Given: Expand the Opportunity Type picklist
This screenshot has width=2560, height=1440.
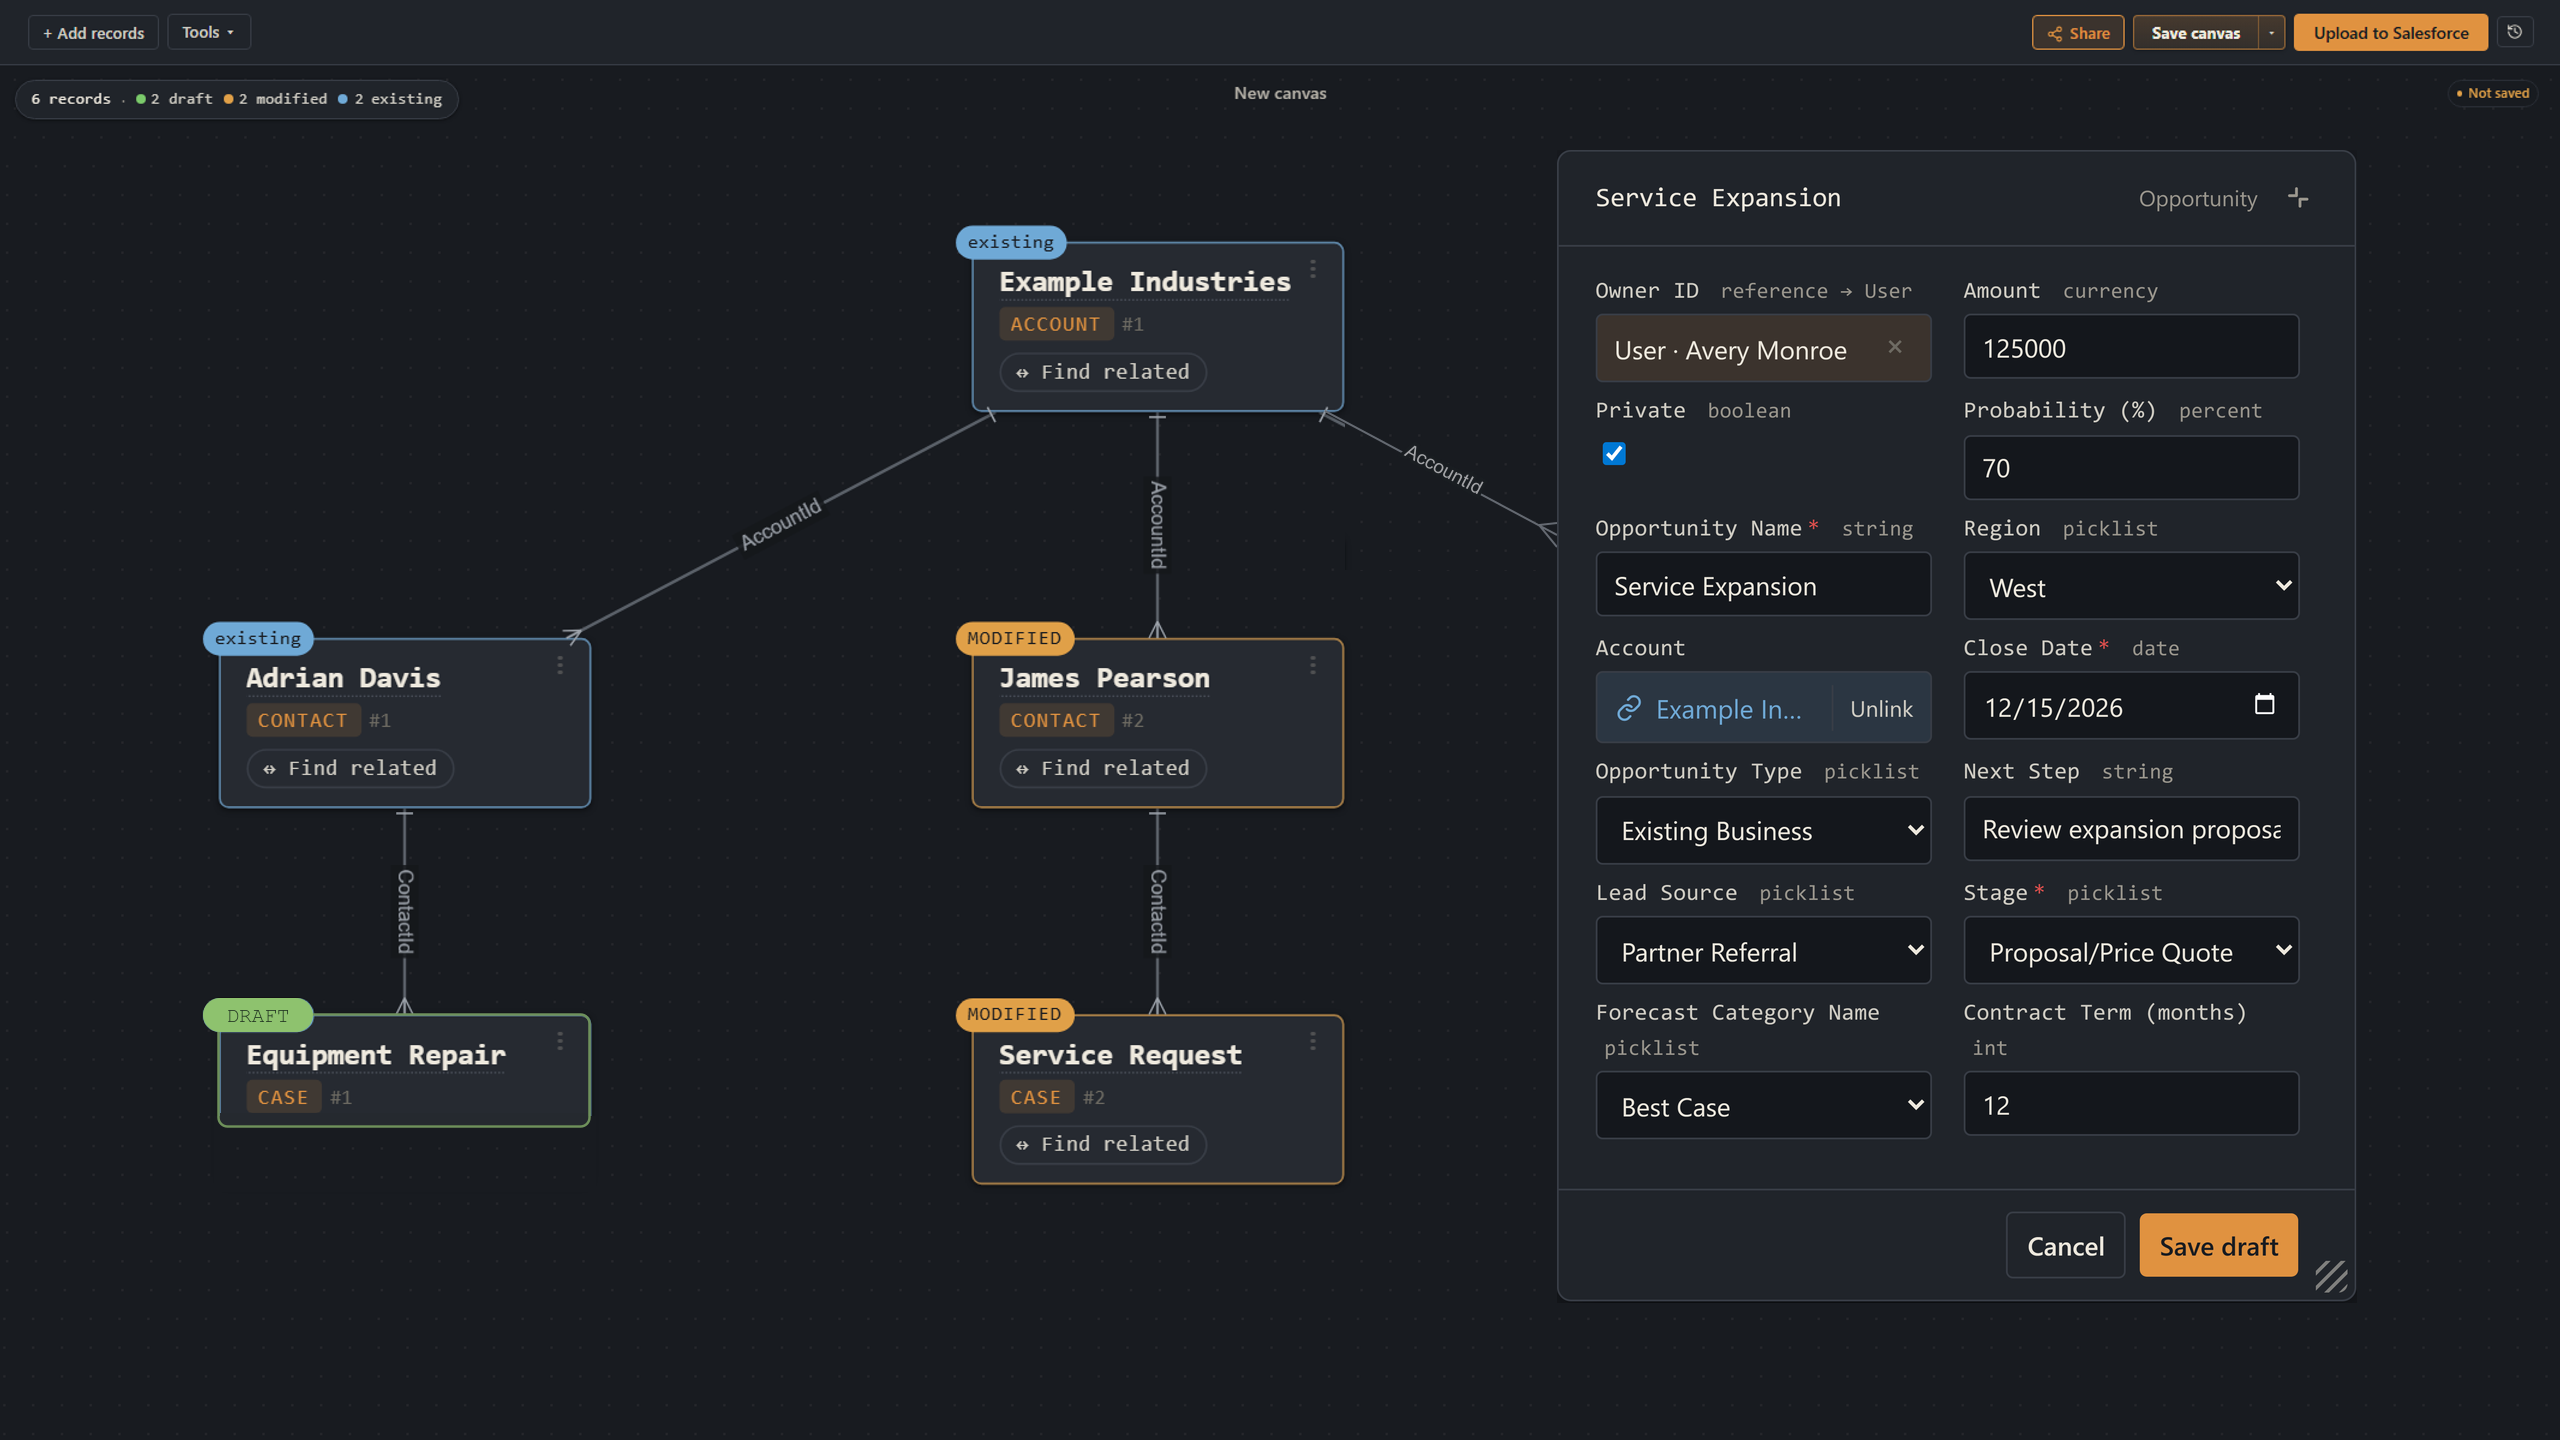Looking at the screenshot, I should pos(1763,830).
